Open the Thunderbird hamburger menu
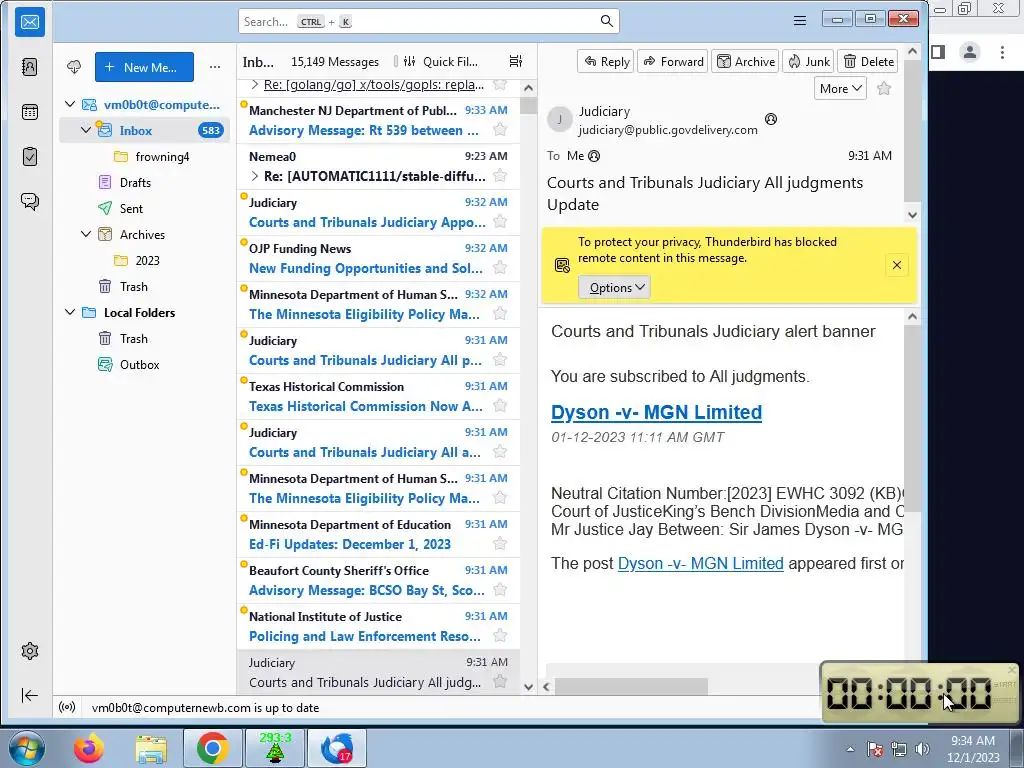The width and height of the screenshot is (1024, 768). [799, 21]
